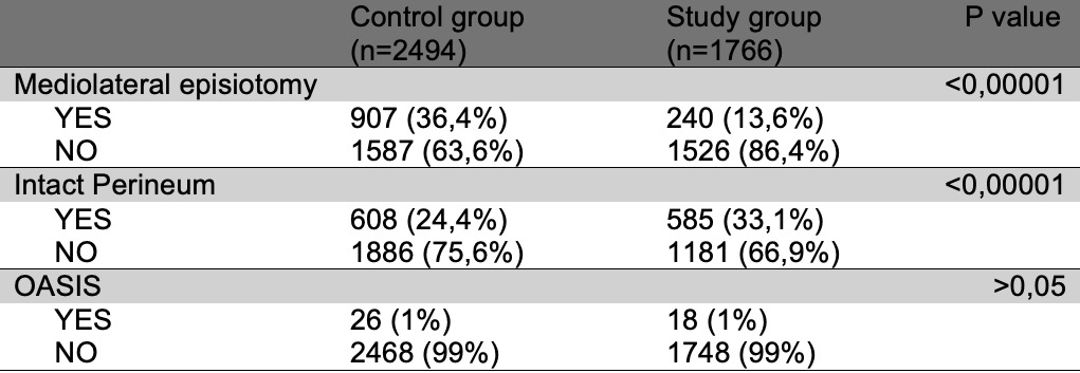1080x373 pixels.
Task: Click the Control group column header
Action: pyautogui.click(x=437, y=34)
